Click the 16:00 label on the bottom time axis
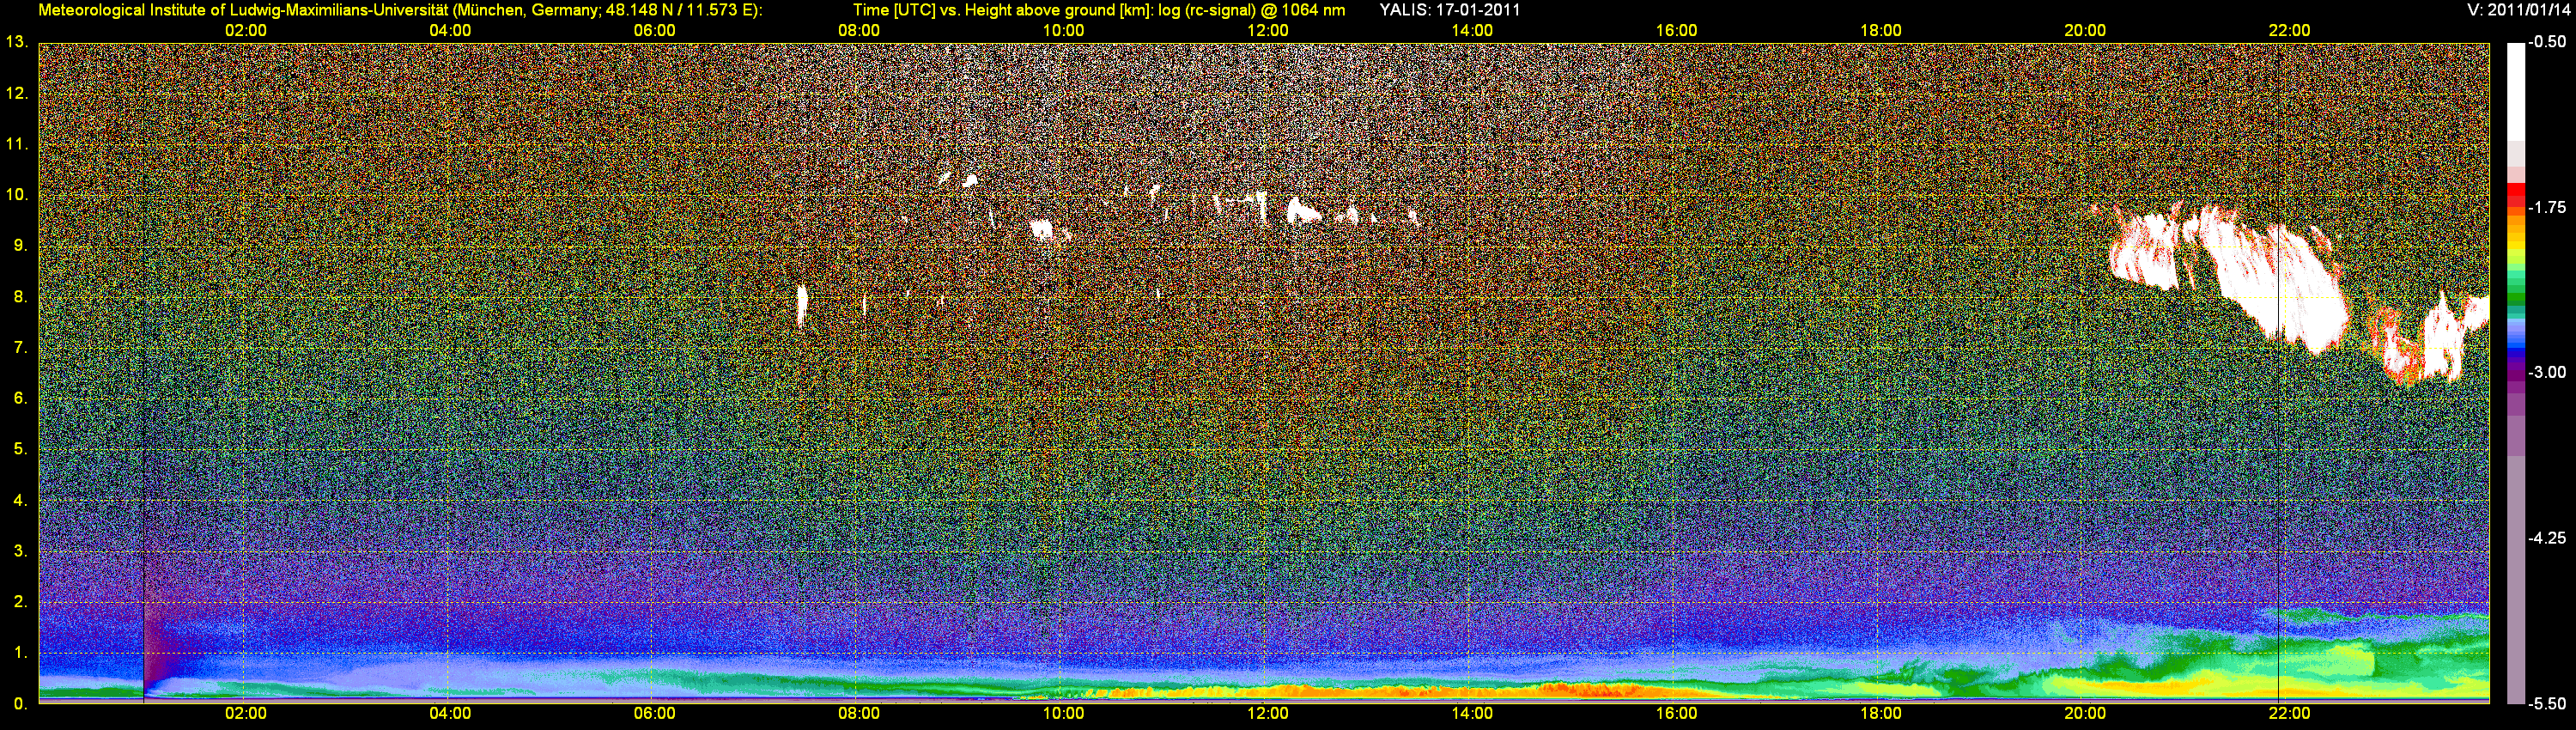The width and height of the screenshot is (2576, 730). (1676, 713)
